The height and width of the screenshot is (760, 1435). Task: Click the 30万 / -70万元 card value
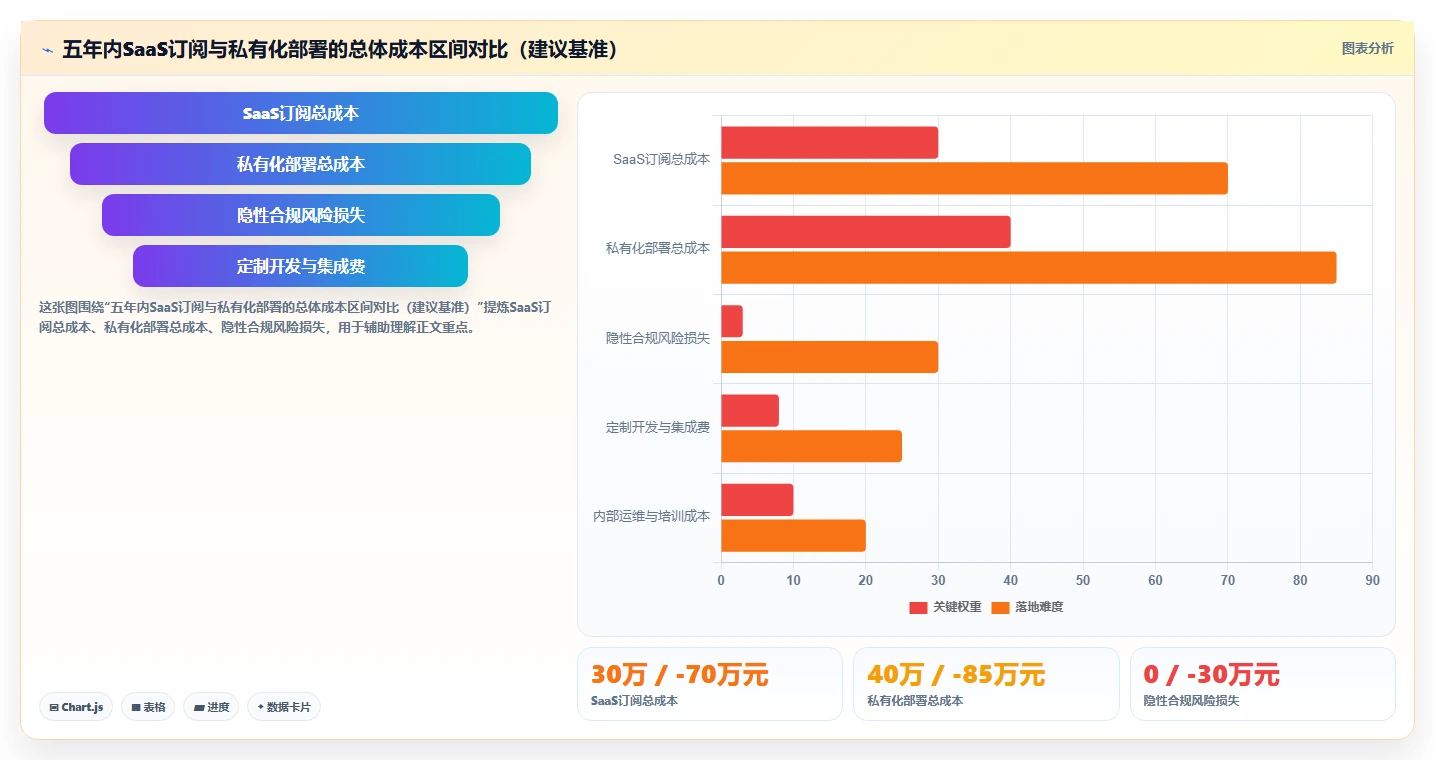(680, 675)
